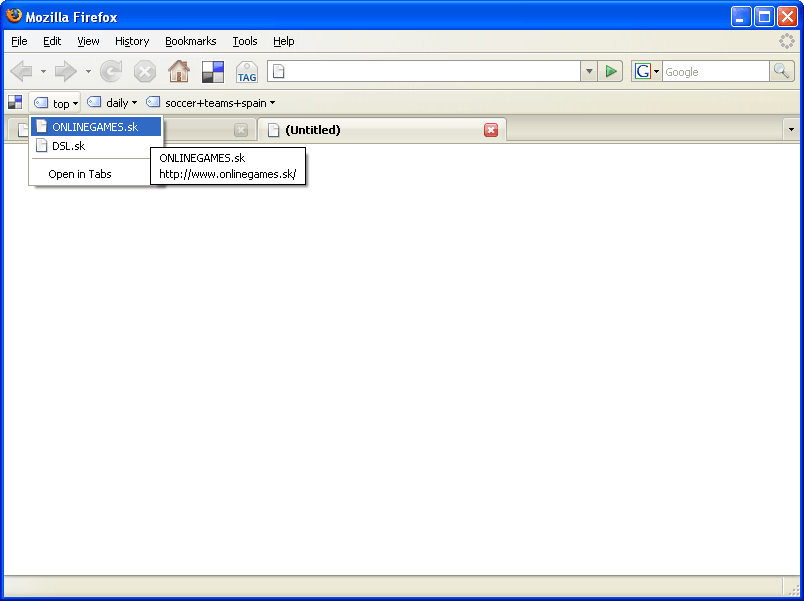Expand the soccer+teams+spain tag dropdown
The width and height of the screenshot is (804, 601).
pyautogui.click(x=211, y=103)
